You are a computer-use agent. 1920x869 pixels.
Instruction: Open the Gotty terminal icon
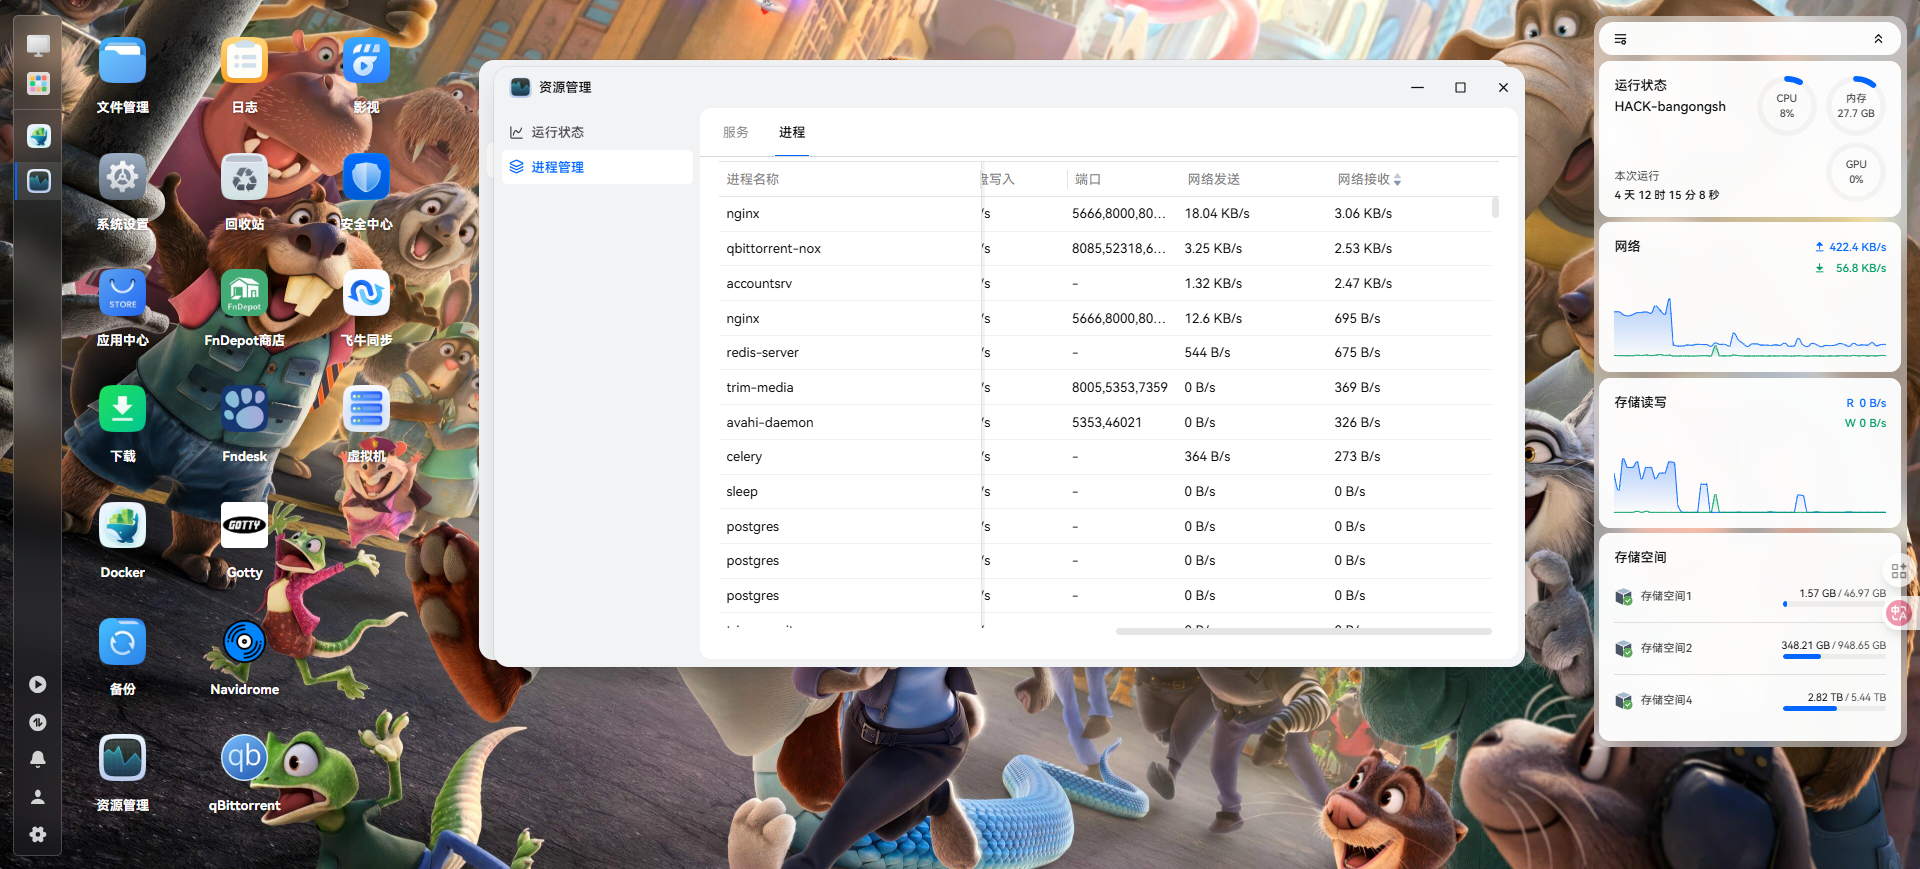[244, 525]
